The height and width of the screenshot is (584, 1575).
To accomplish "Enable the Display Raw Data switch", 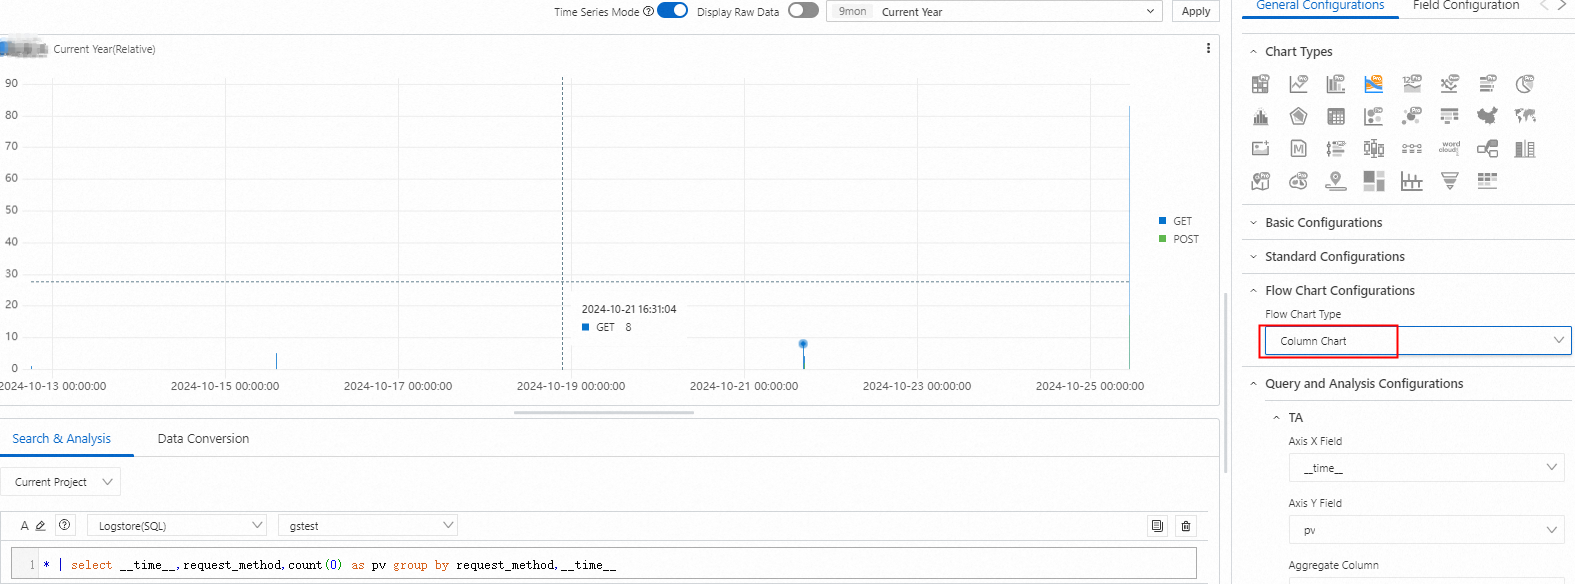I will tap(803, 11).
